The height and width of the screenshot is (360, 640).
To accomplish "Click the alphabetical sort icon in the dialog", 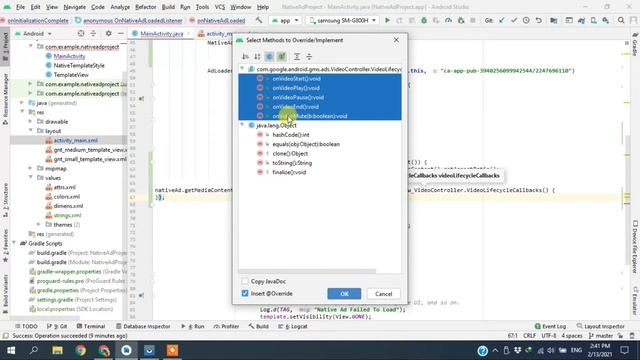I will coord(245,56).
